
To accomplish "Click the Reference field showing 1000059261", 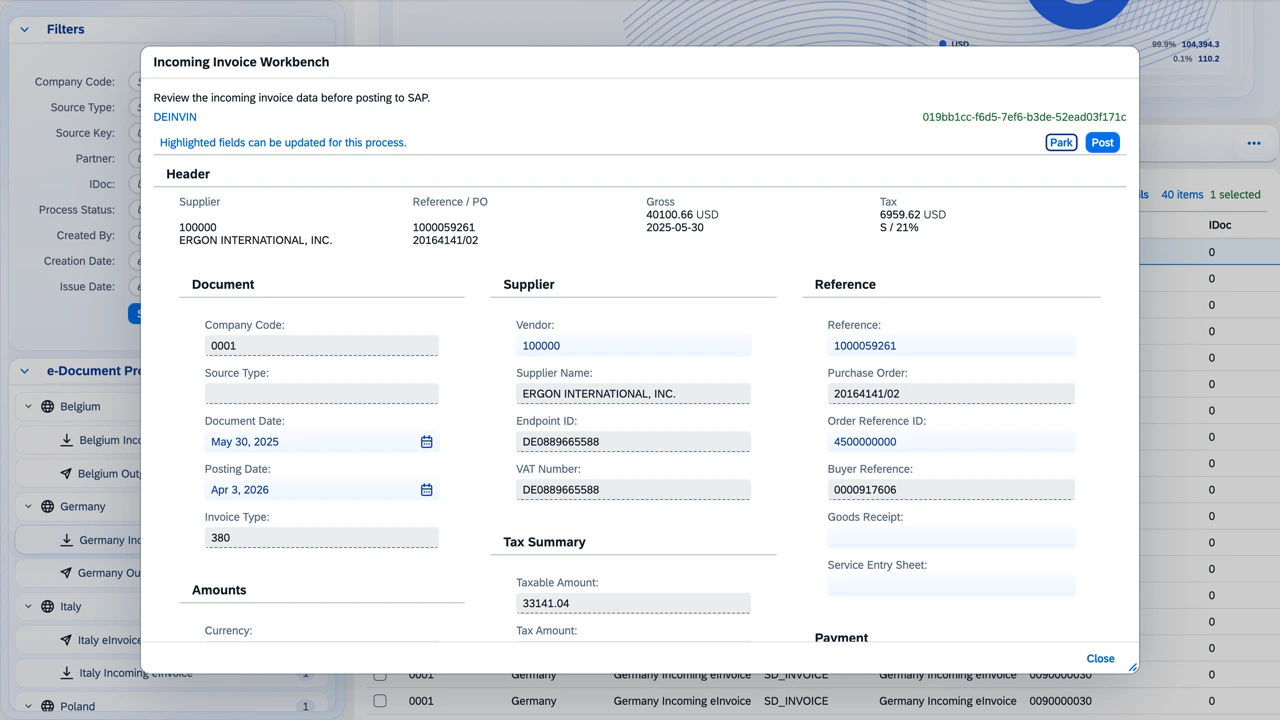I will [x=951, y=346].
